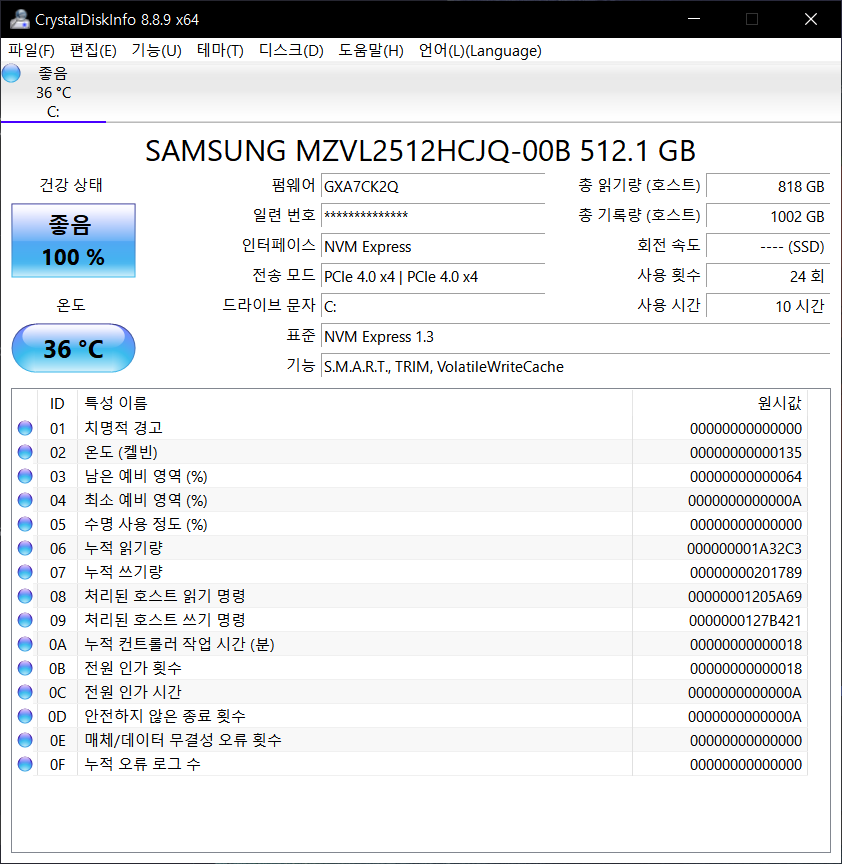Minimize the CrystalDiskInfo window
Viewport: 842px width, 864px height.
(x=694, y=19)
